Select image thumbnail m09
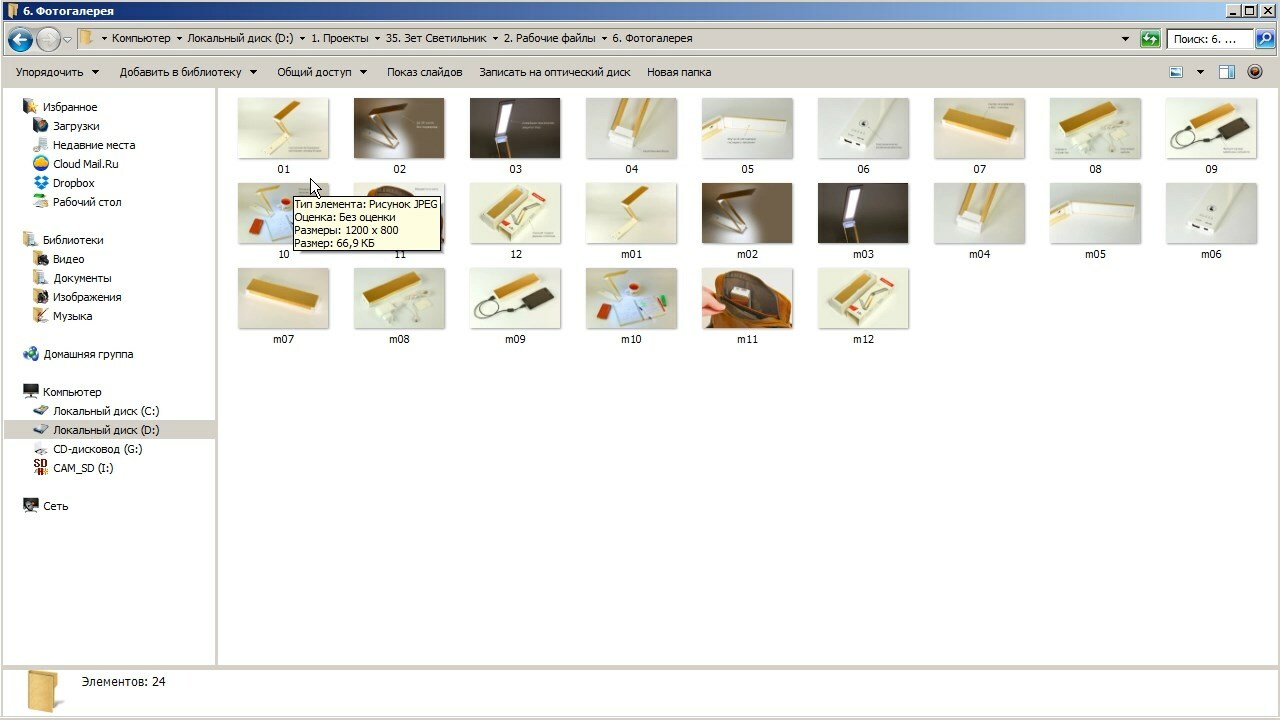This screenshot has height=720, width=1280. pos(515,298)
